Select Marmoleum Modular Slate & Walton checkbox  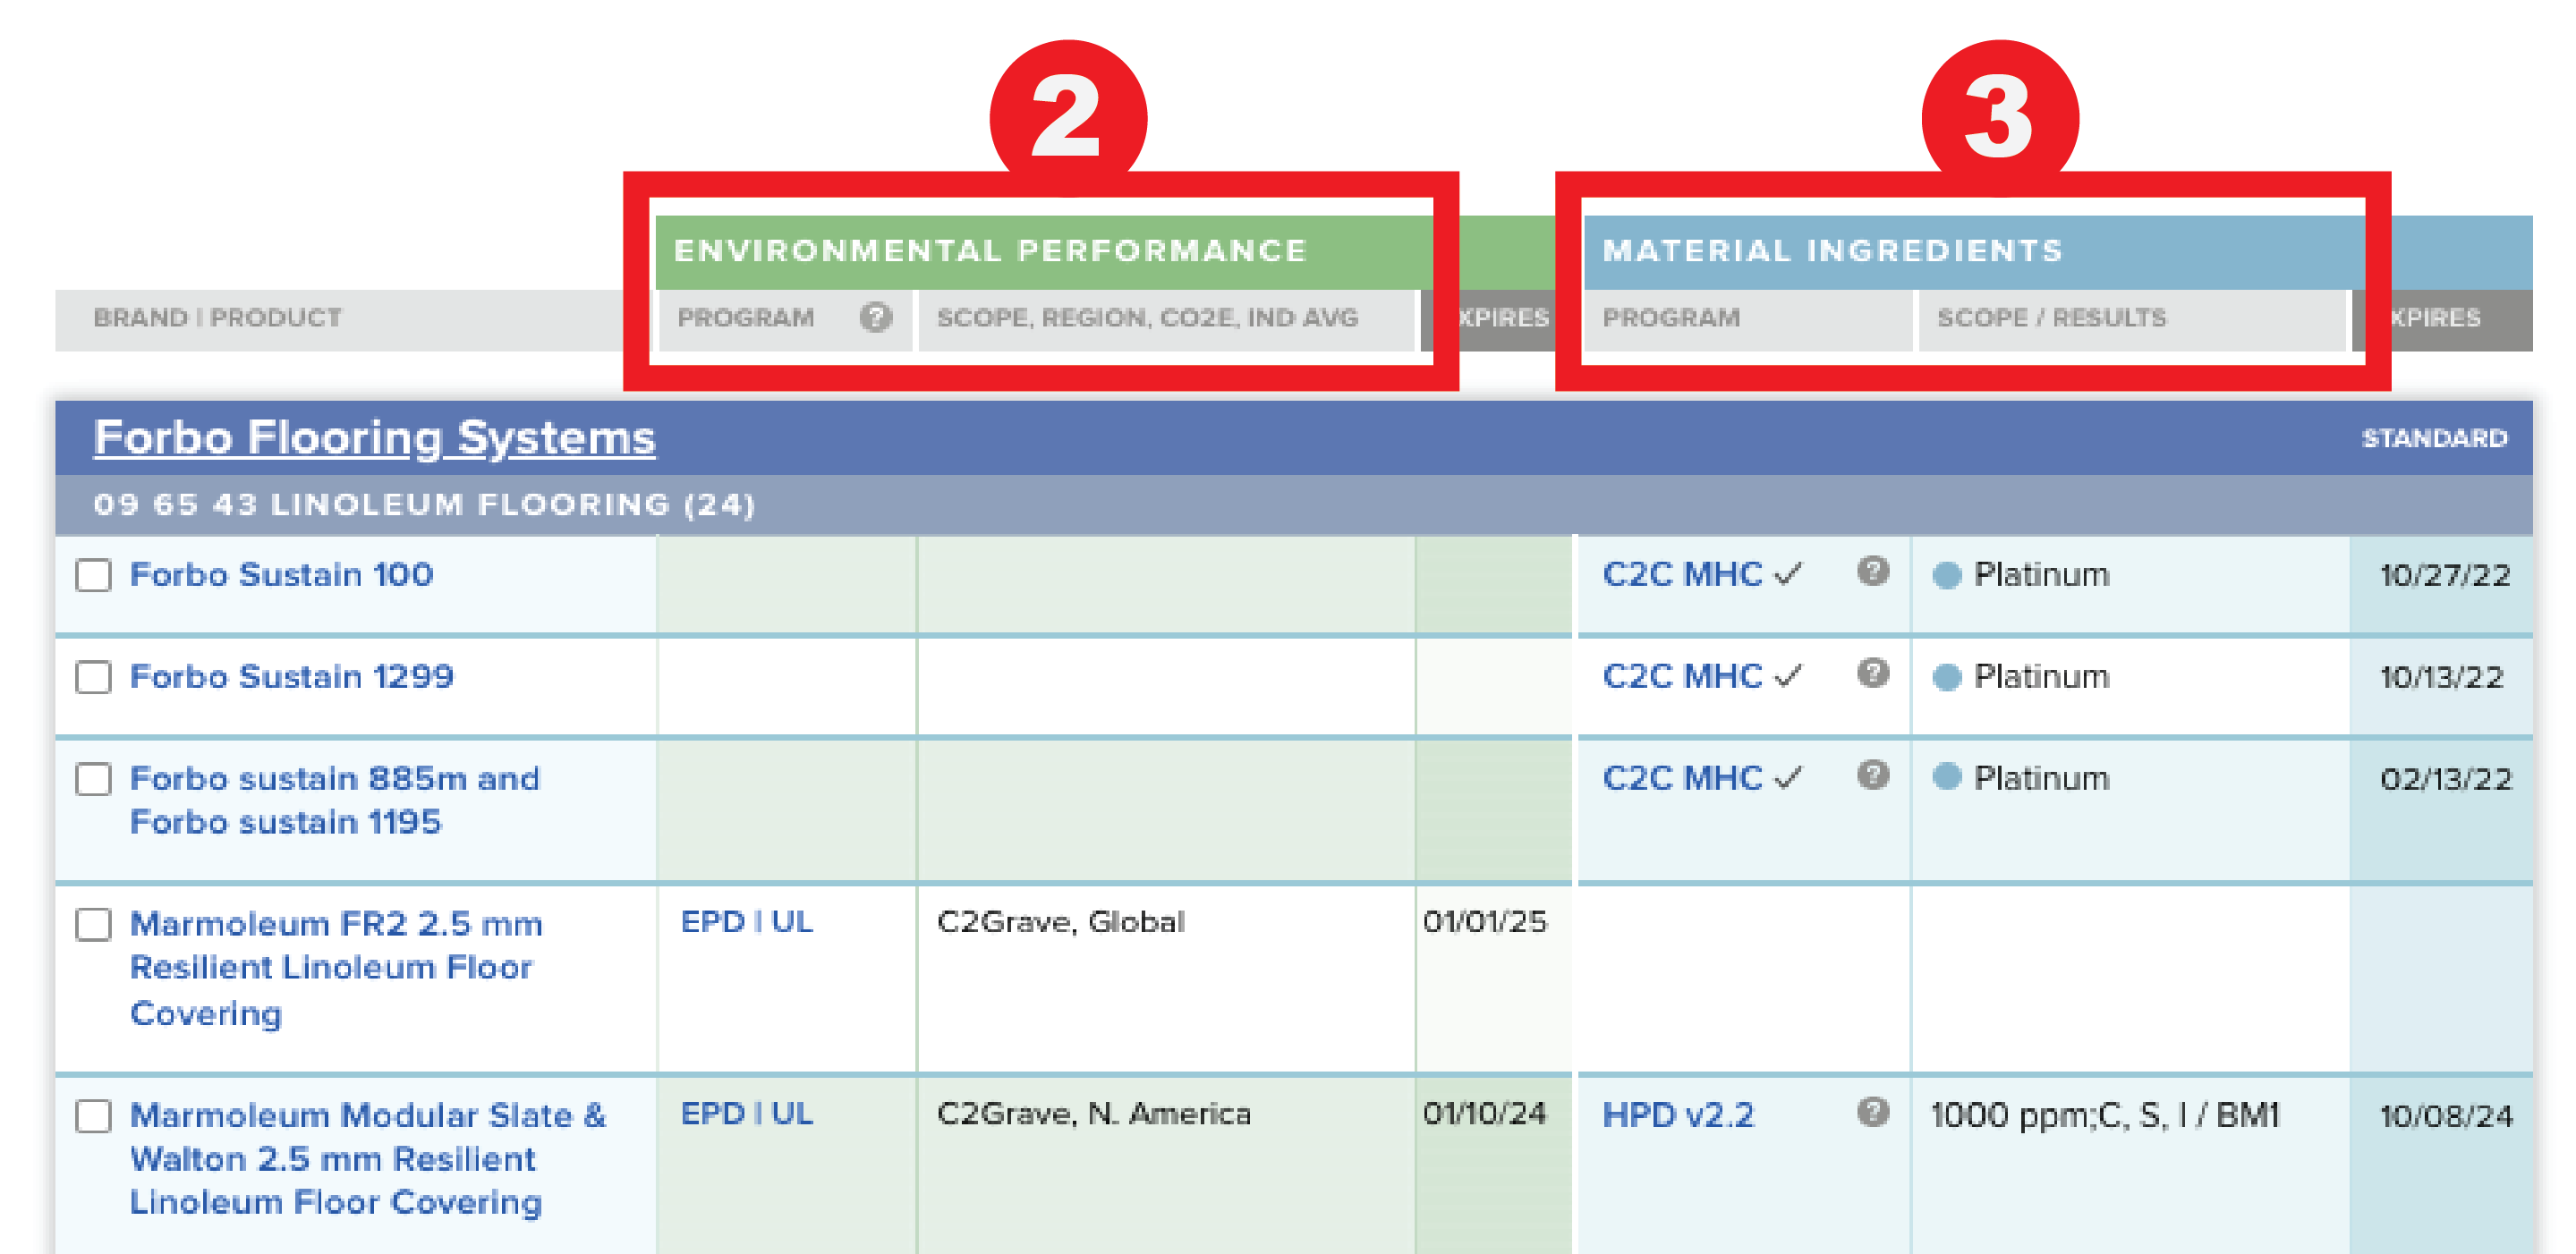point(93,1116)
